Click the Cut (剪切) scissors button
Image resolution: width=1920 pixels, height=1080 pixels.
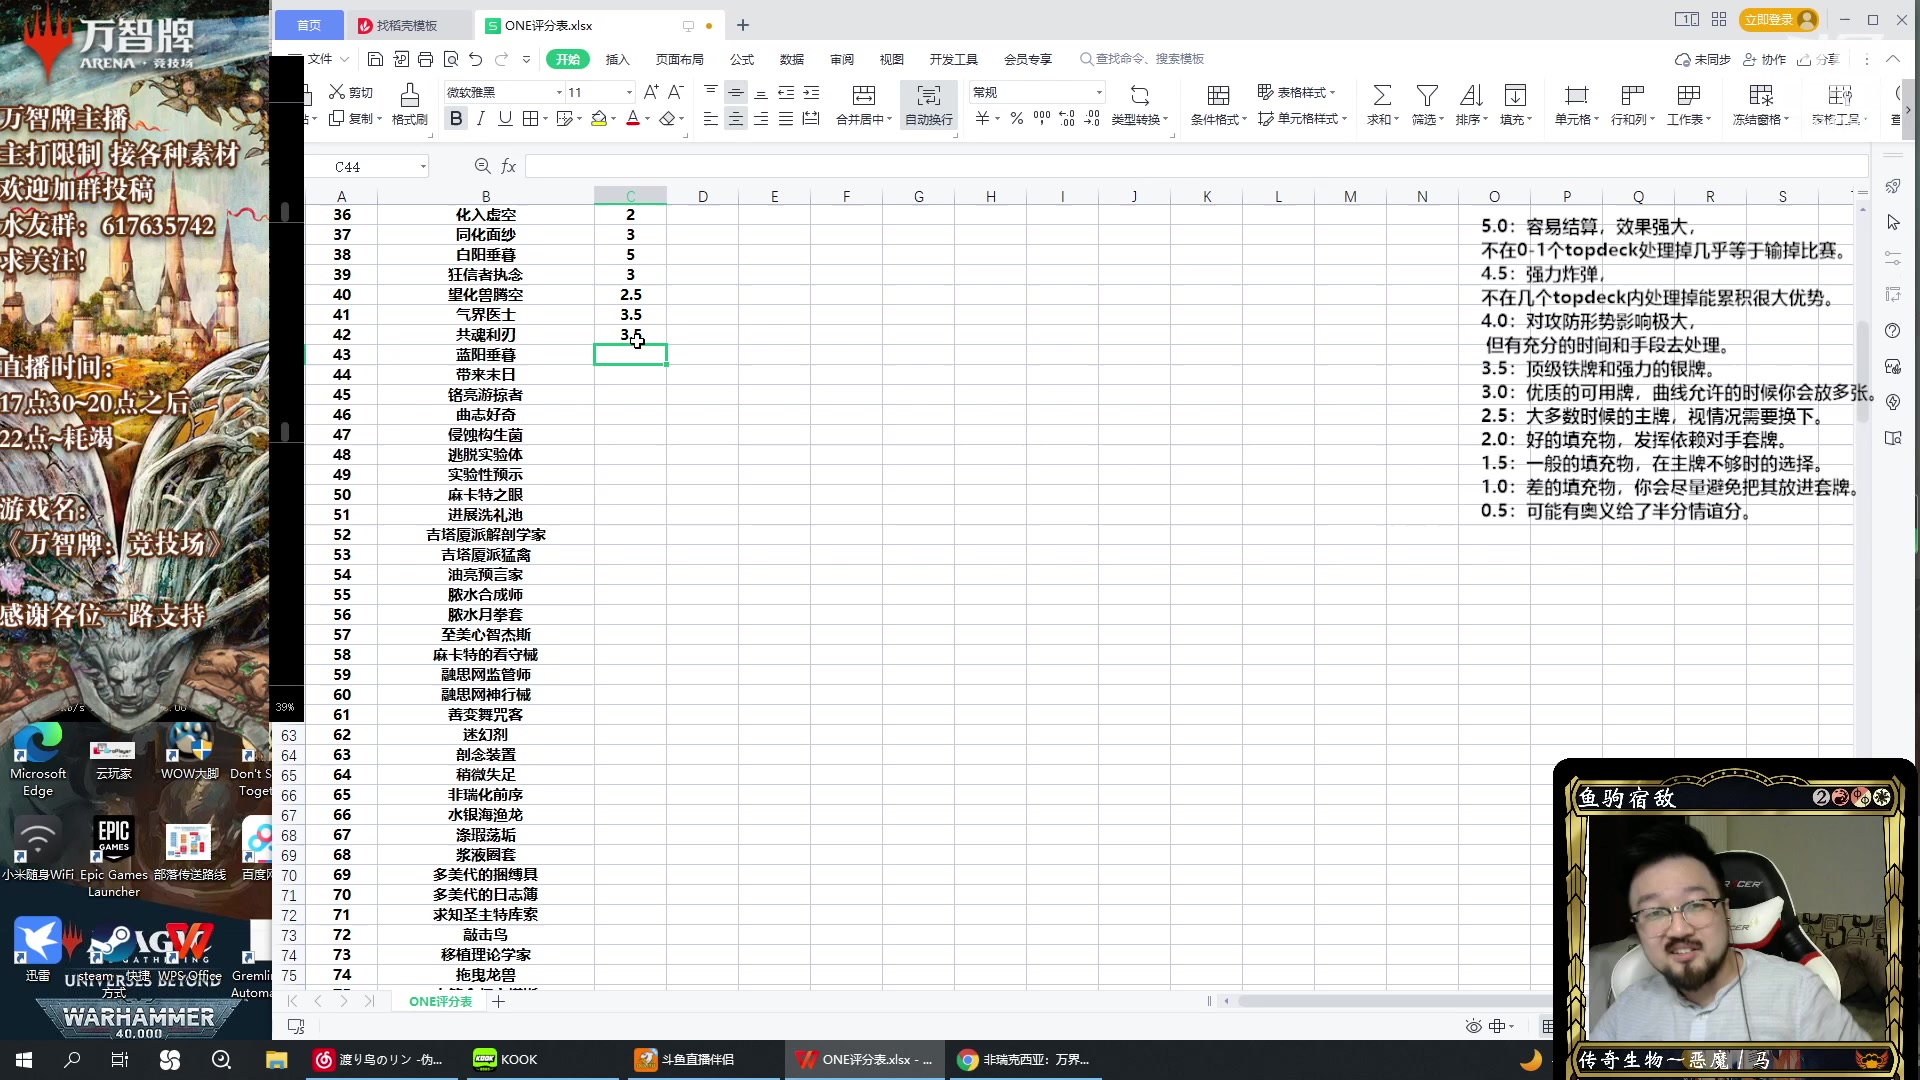pyautogui.click(x=351, y=92)
